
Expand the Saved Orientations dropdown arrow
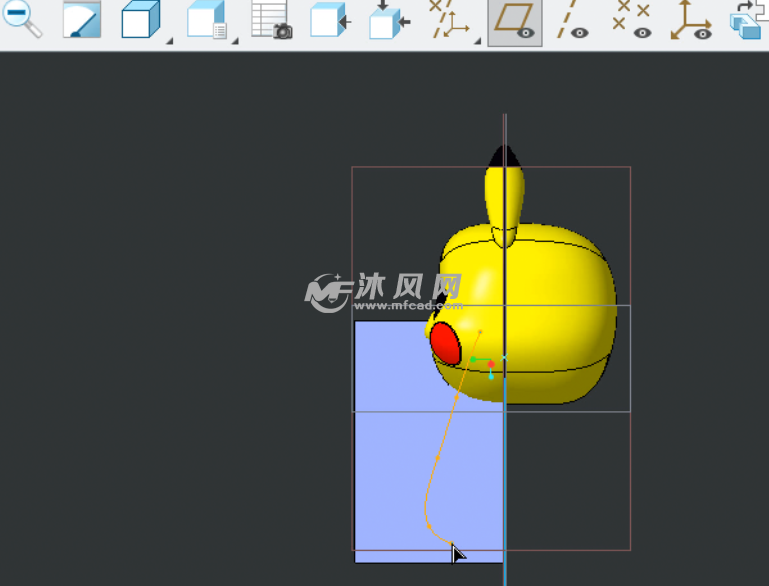(235, 41)
